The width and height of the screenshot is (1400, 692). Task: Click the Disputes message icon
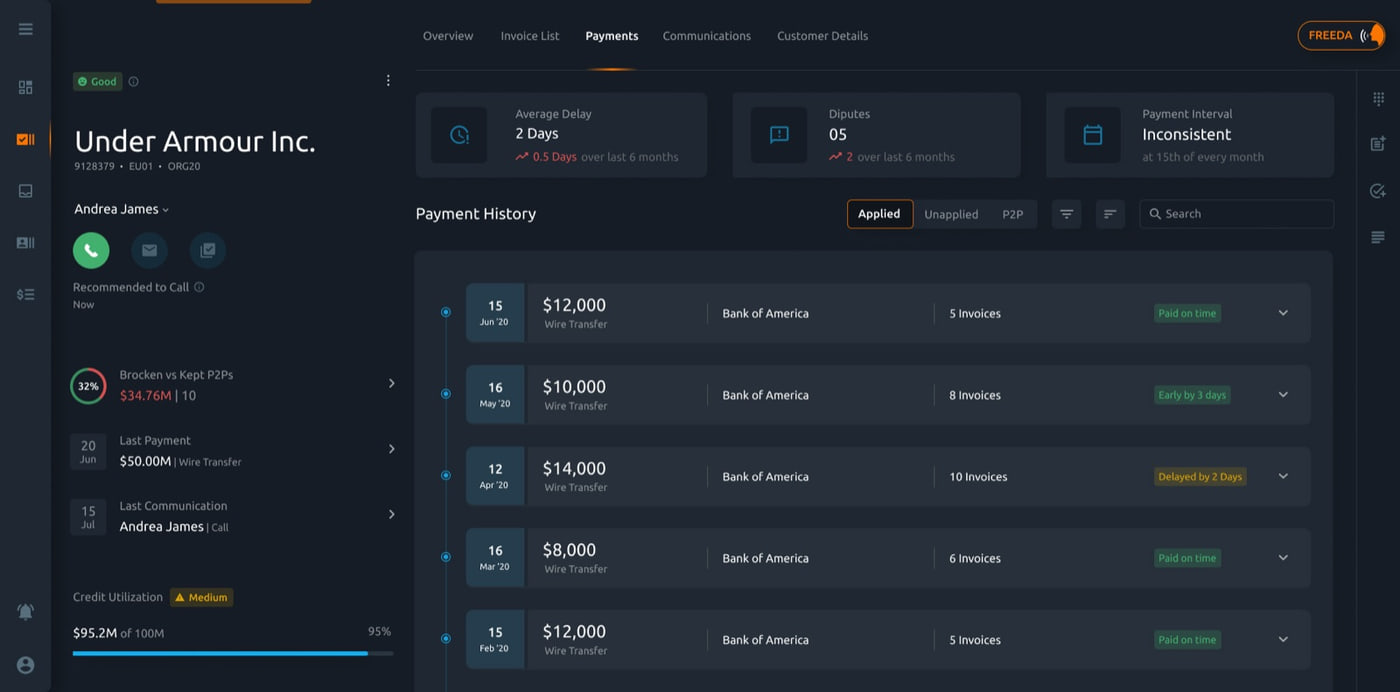pyautogui.click(x=779, y=135)
